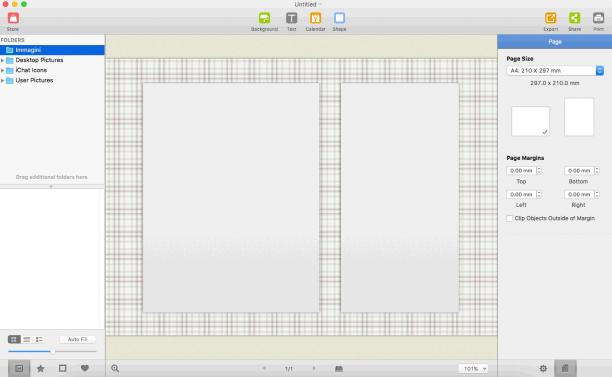Expand the Desktop Pictures folder

click(x=2, y=60)
